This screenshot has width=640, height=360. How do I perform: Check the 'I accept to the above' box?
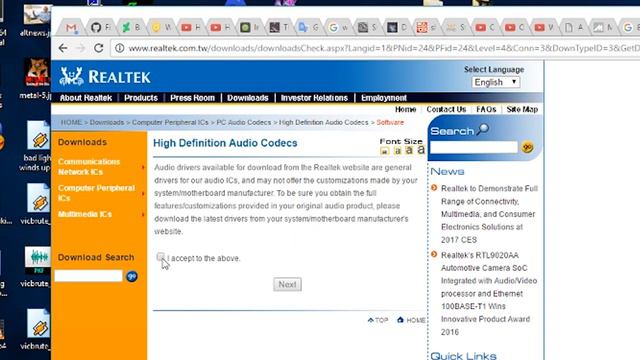click(x=160, y=257)
